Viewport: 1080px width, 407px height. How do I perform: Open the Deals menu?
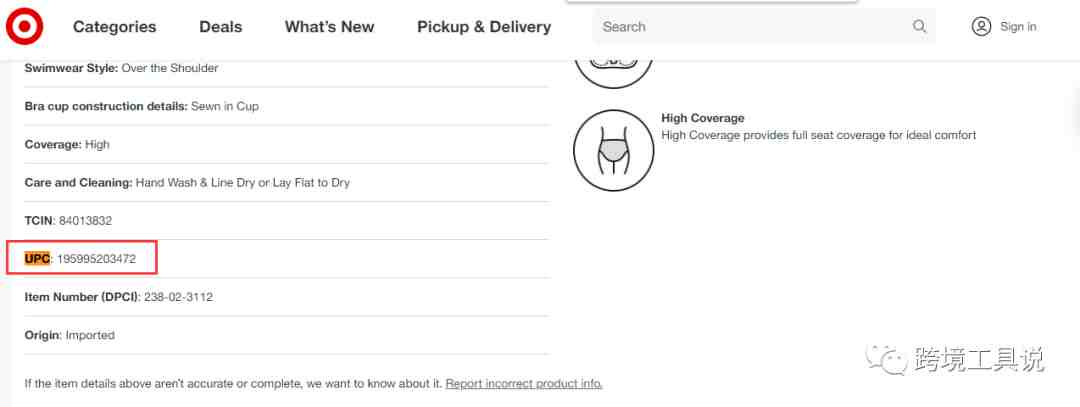pyautogui.click(x=220, y=27)
